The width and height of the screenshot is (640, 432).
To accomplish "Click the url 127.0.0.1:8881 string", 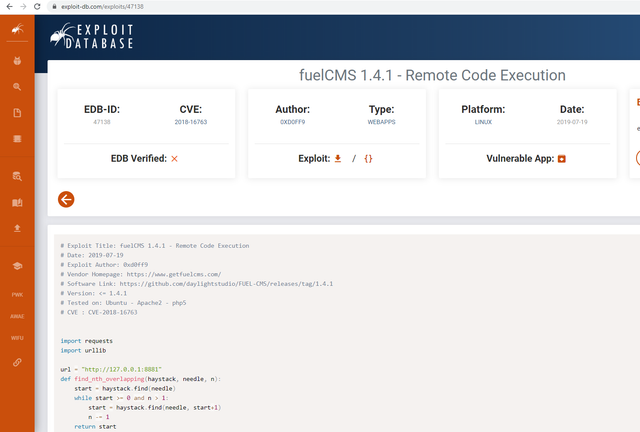I will point(122,370).
